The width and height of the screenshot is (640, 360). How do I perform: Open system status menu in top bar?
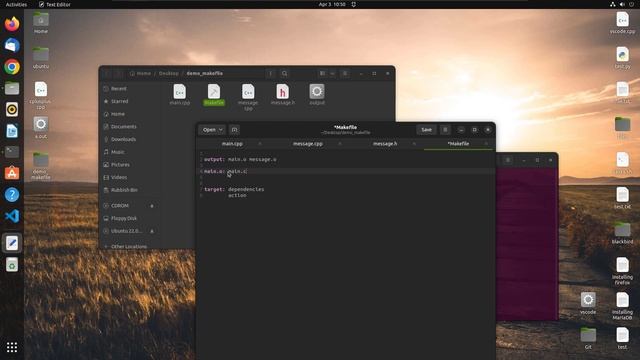(622, 4)
